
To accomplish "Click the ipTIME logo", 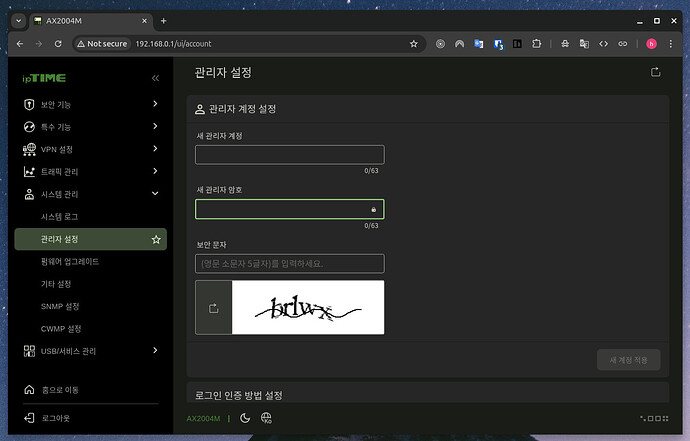I will pyautogui.click(x=44, y=78).
